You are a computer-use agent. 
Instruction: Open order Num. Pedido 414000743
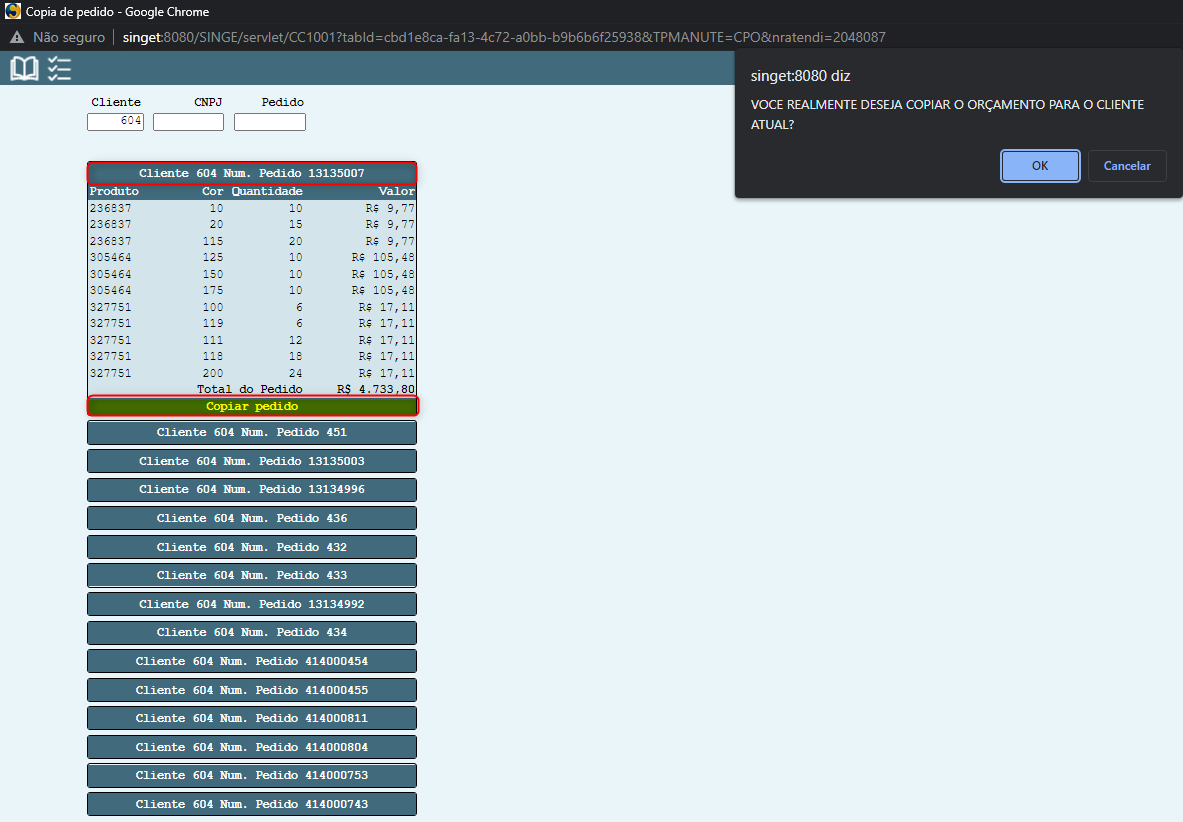click(x=252, y=804)
